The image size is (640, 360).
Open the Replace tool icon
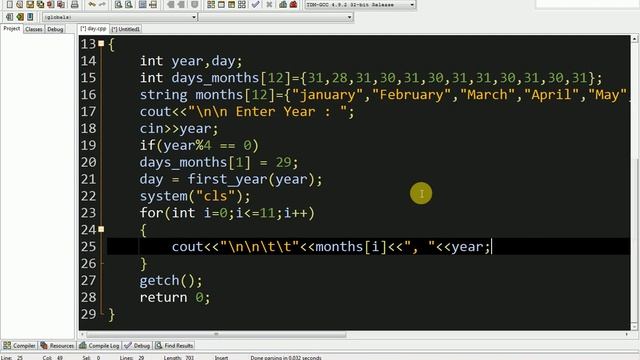[x=129, y=4]
